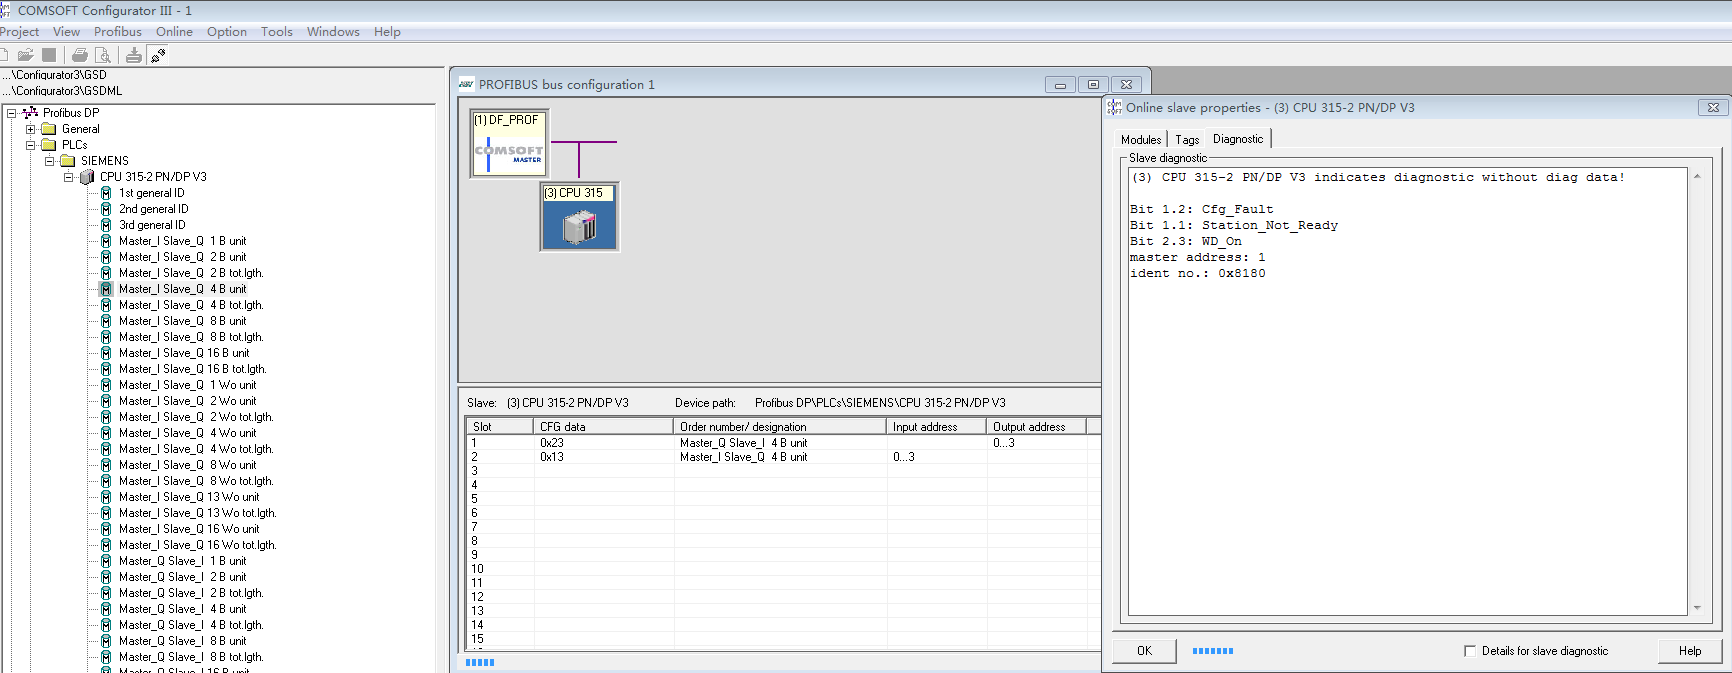Screen dimensions: 1732x673
Task: Click the module icon beside 3rd general ID
Action: click(106, 225)
